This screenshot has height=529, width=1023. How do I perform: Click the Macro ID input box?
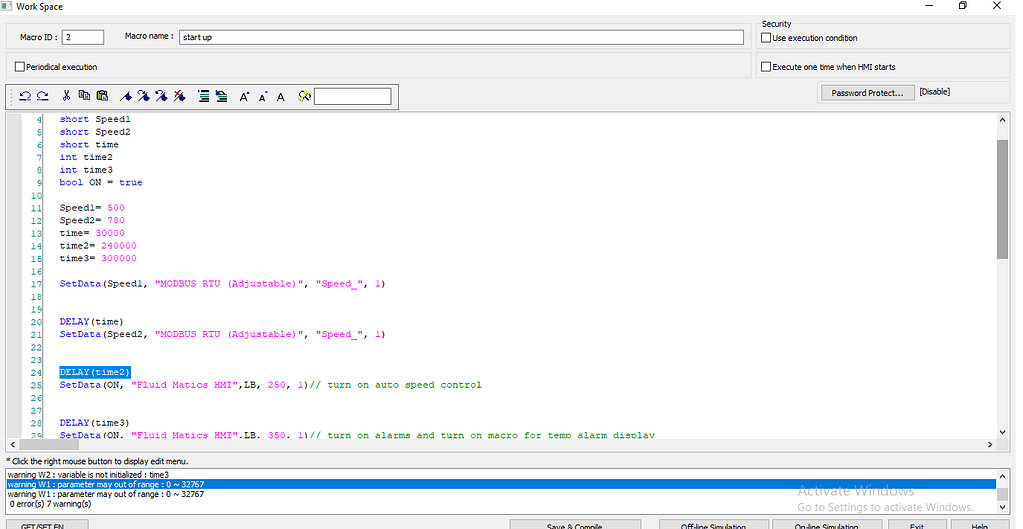pos(83,38)
